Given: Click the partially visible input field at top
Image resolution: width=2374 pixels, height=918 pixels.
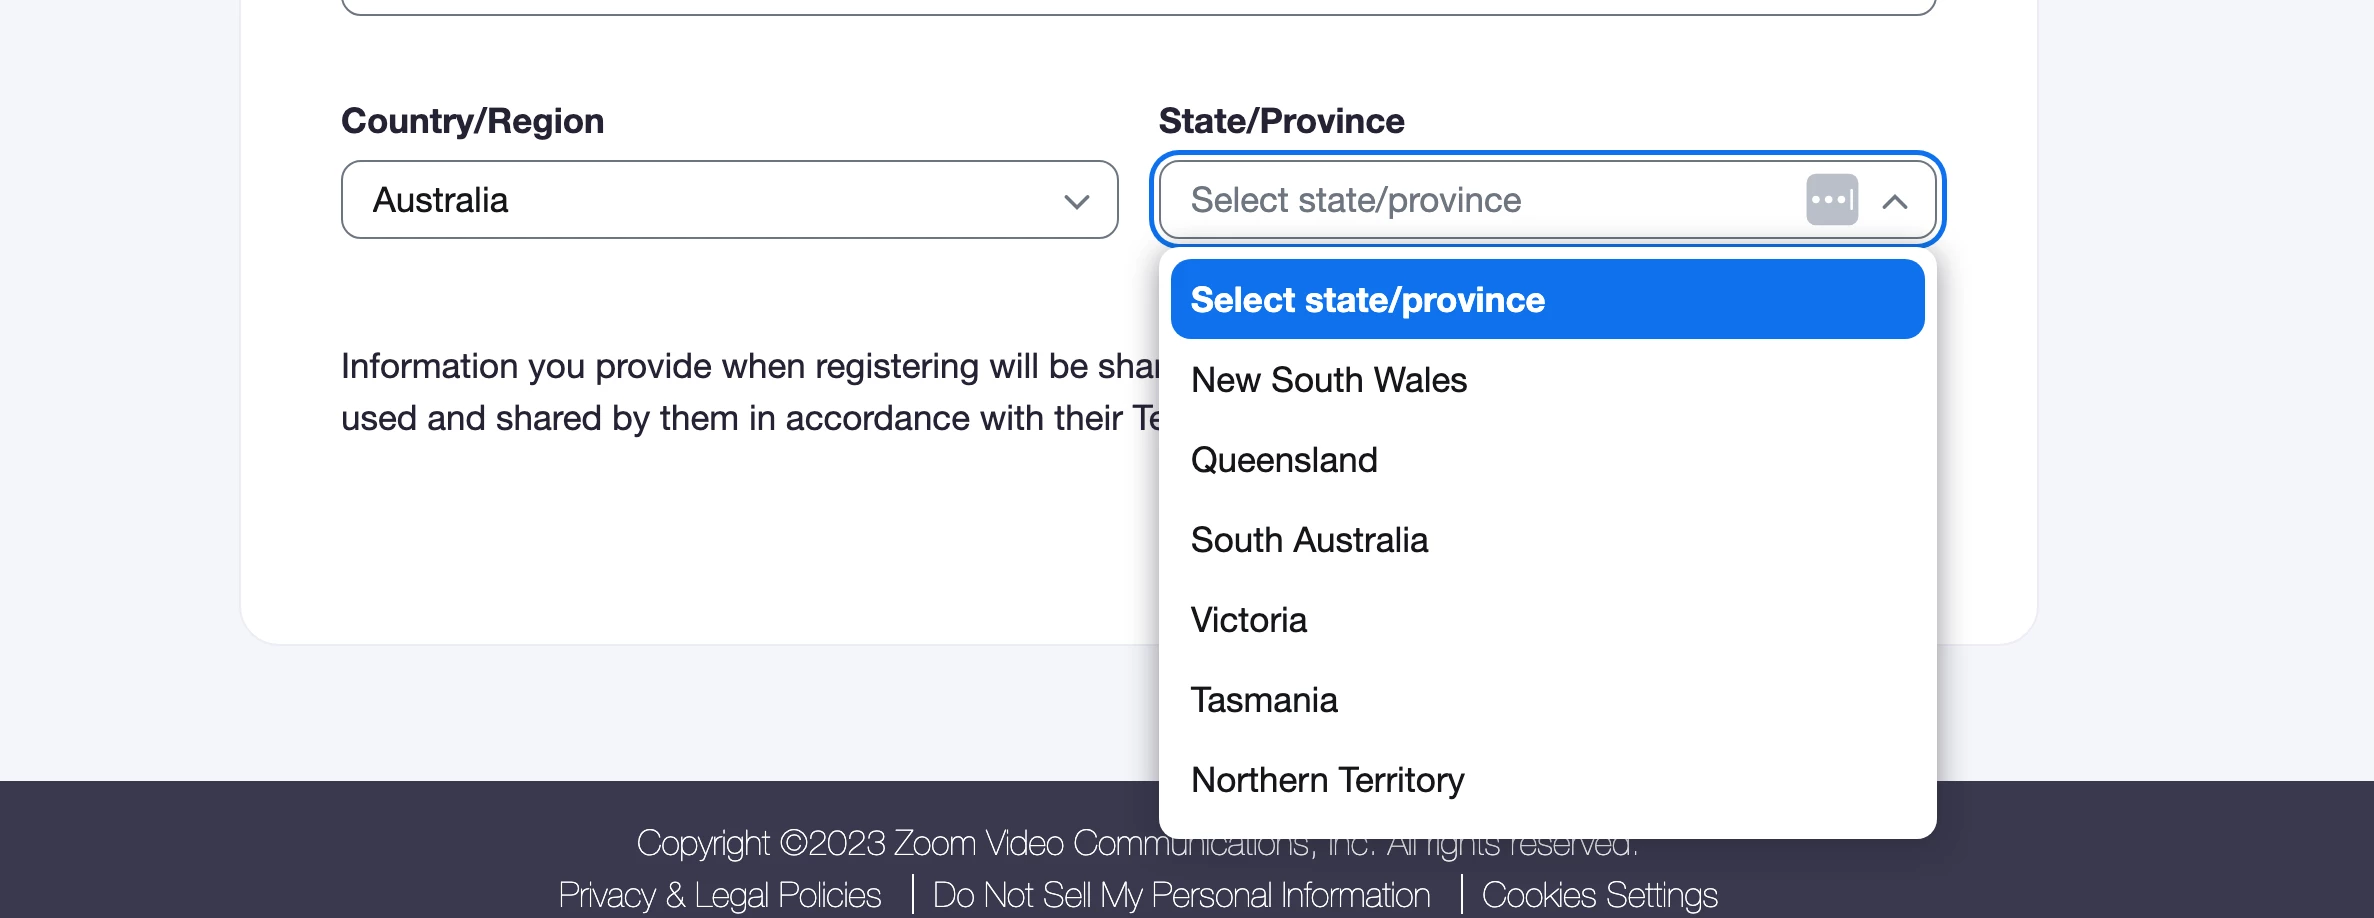Looking at the screenshot, I should coord(1139,7).
